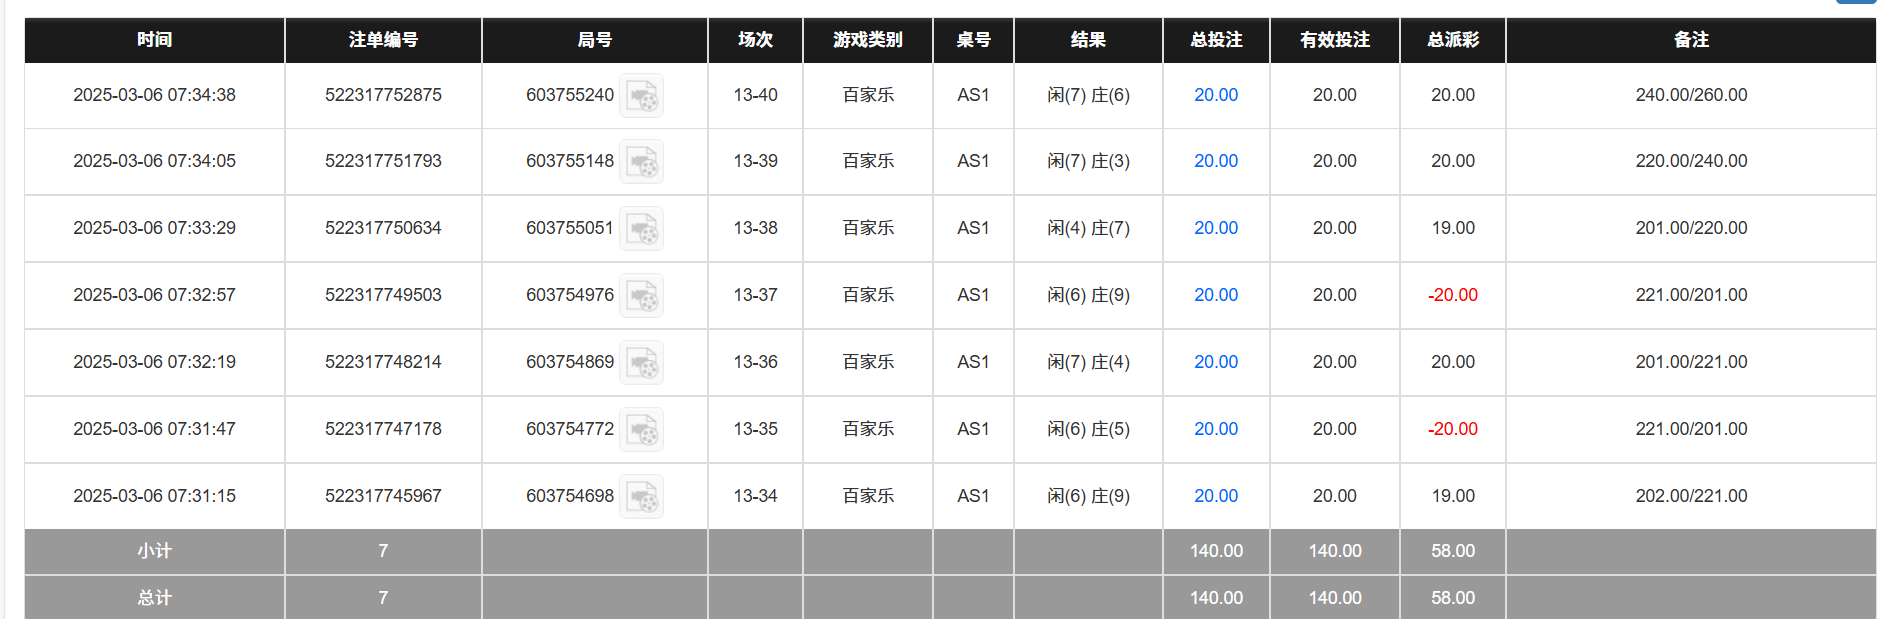
Task: Open video replay for round 603754698
Action: coord(641,497)
